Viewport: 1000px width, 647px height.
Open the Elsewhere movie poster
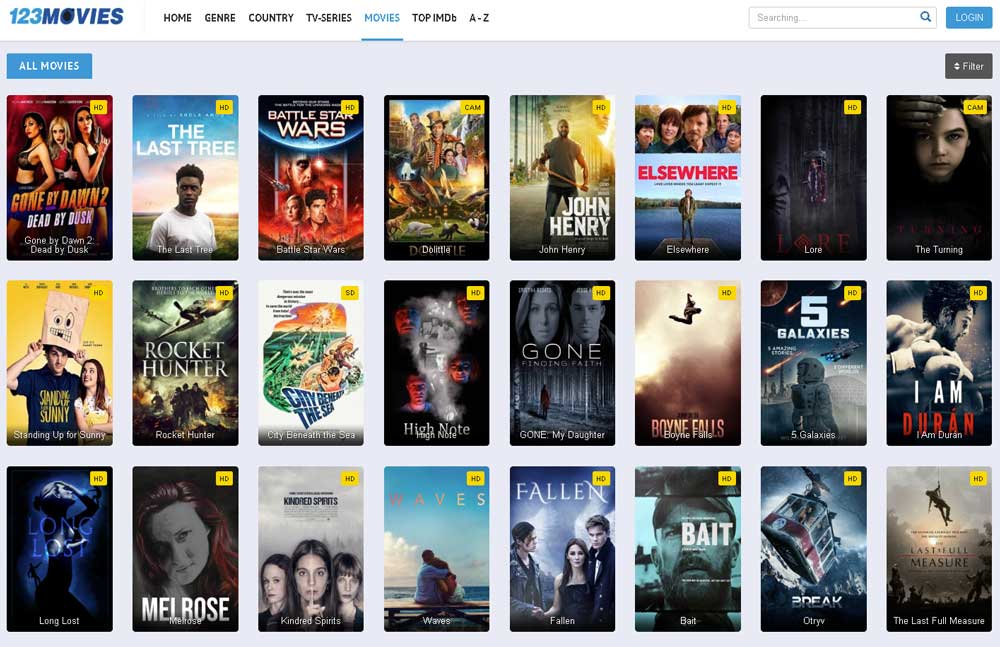coord(688,177)
